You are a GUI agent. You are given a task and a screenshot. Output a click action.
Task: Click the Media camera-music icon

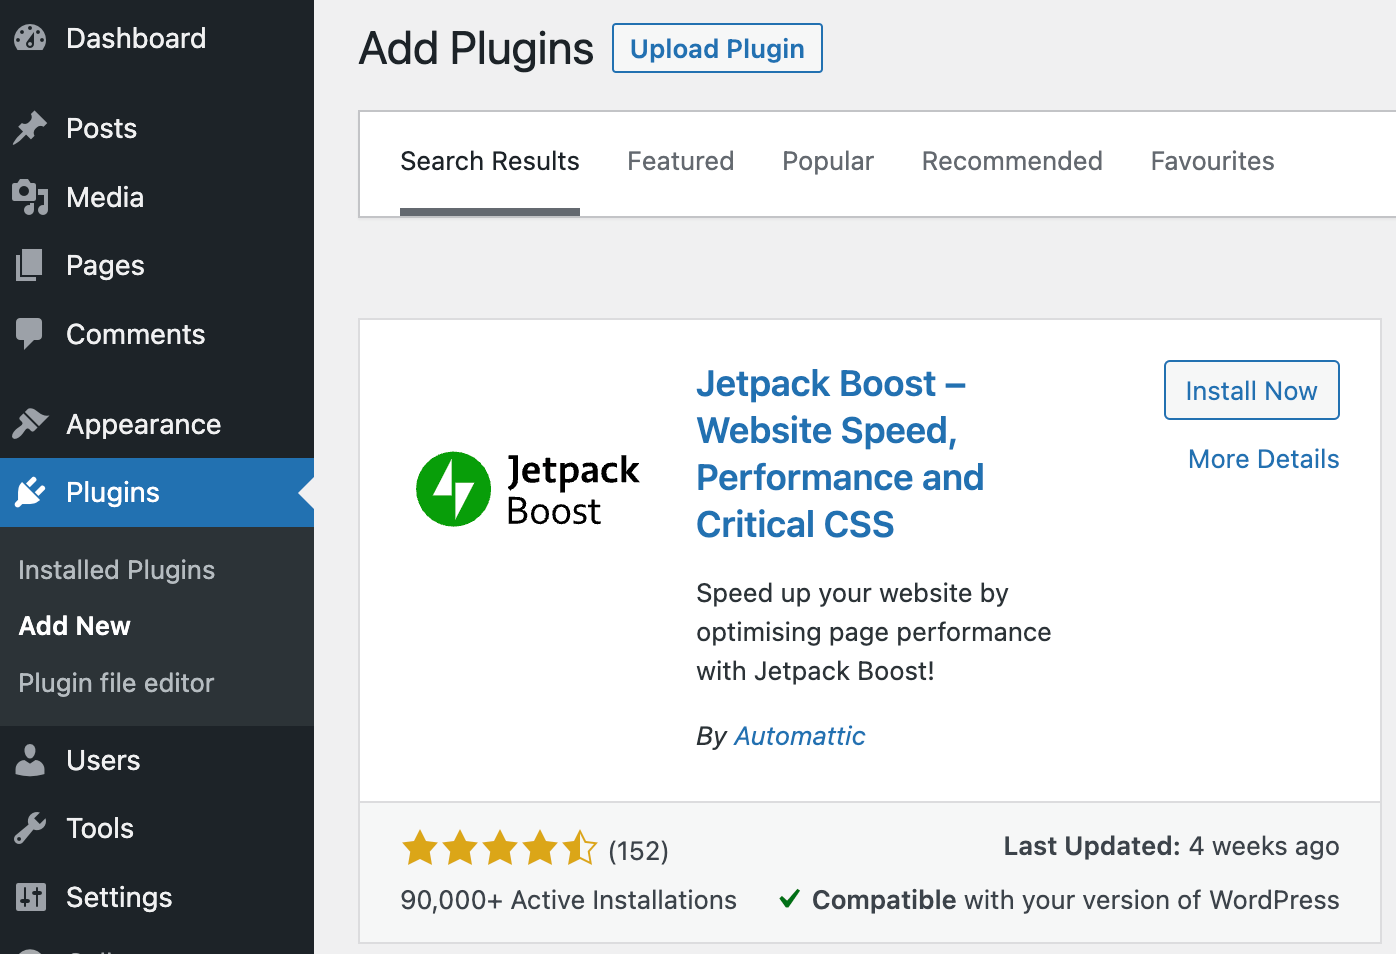pos(30,197)
